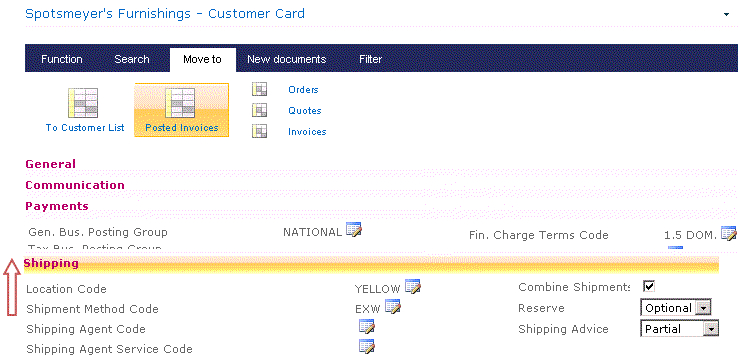Open lookup icon next to 1.5 DOM.

(x=729, y=233)
